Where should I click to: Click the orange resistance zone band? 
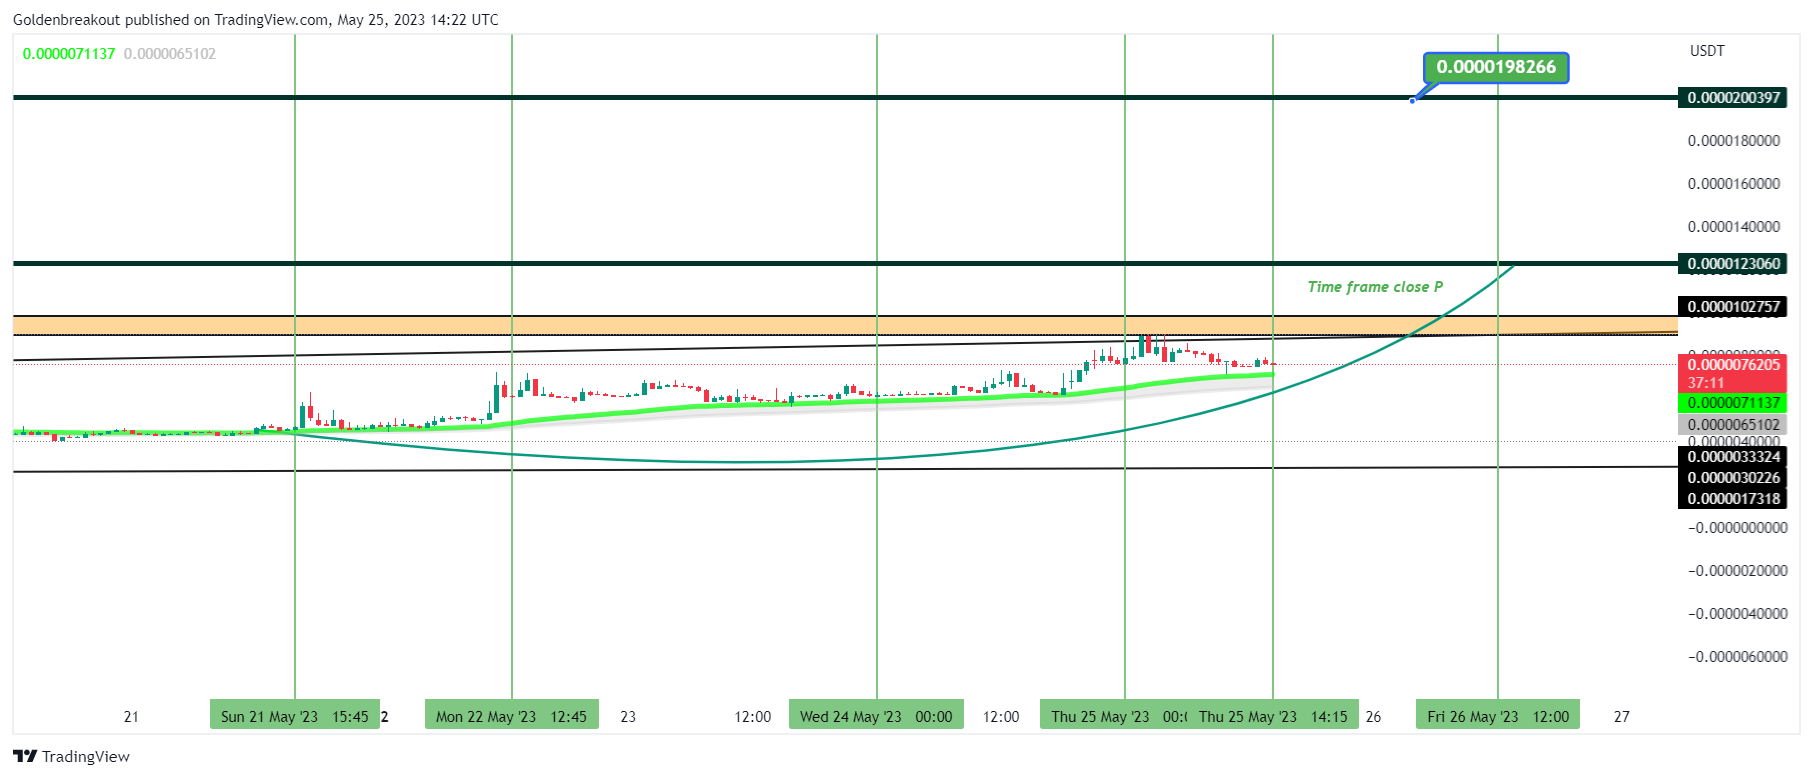(845, 325)
